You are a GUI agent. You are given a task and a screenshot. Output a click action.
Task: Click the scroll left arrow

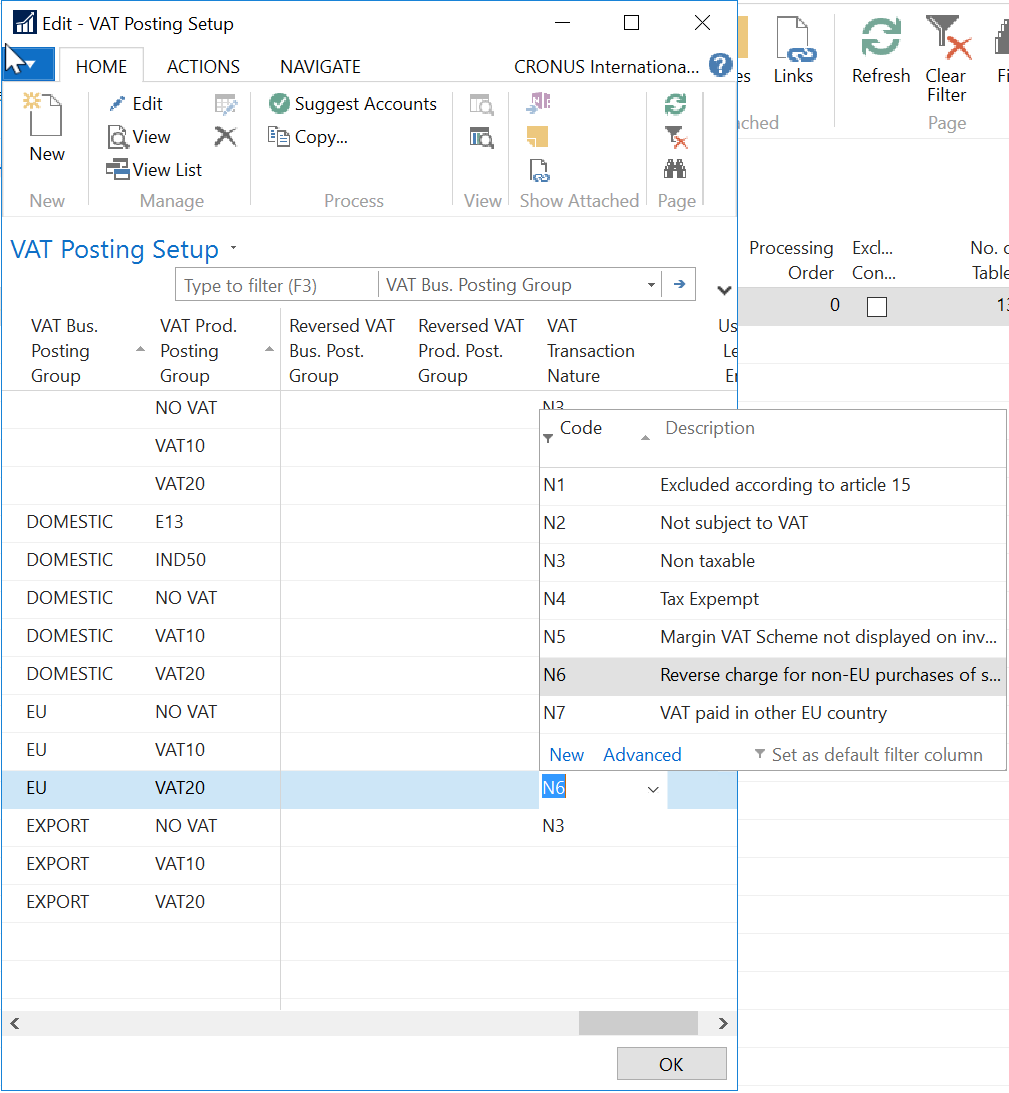point(15,1023)
